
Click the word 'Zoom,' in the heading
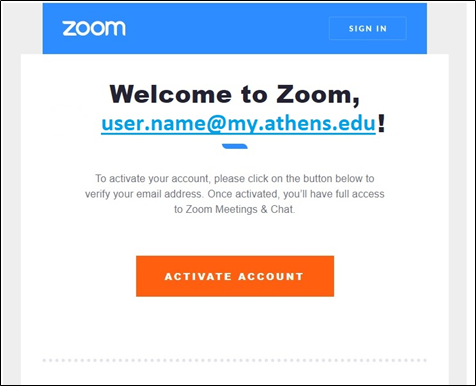(318, 95)
